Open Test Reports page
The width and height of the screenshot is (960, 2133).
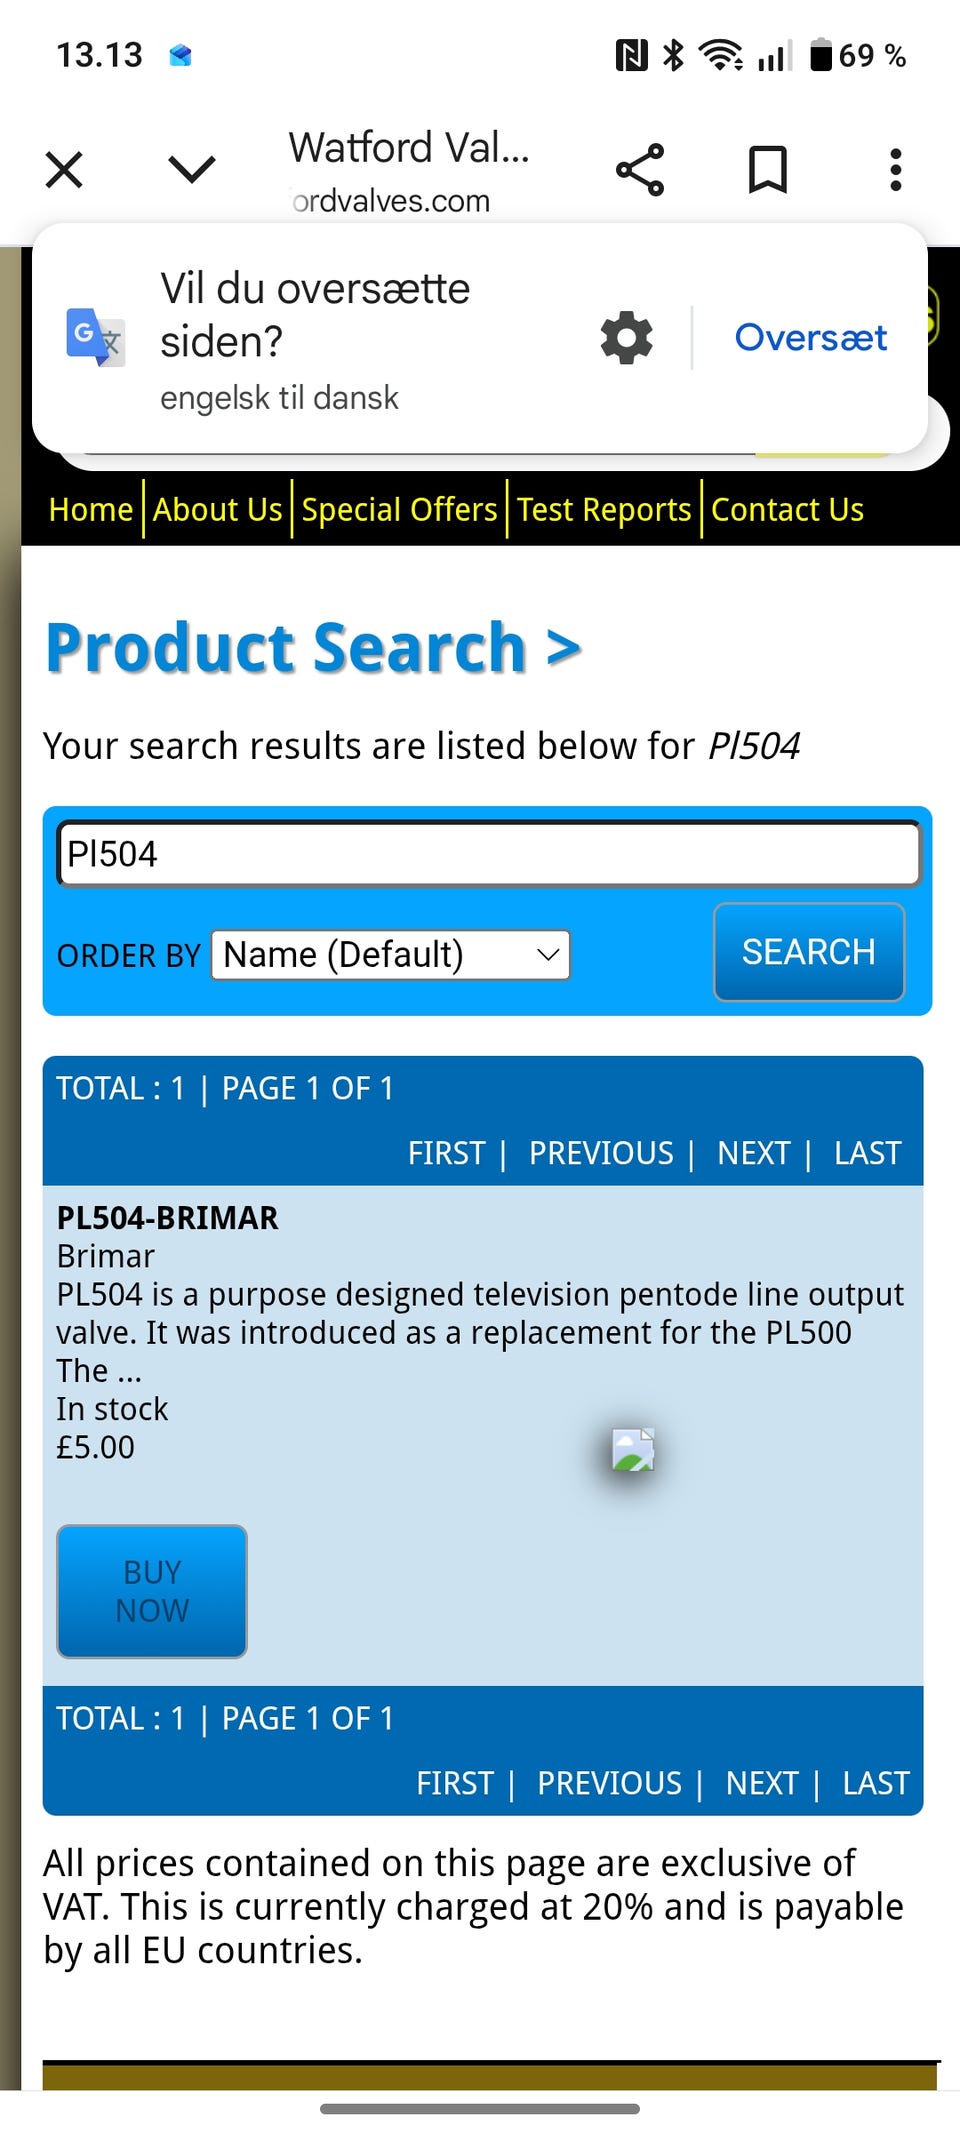coord(604,510)
